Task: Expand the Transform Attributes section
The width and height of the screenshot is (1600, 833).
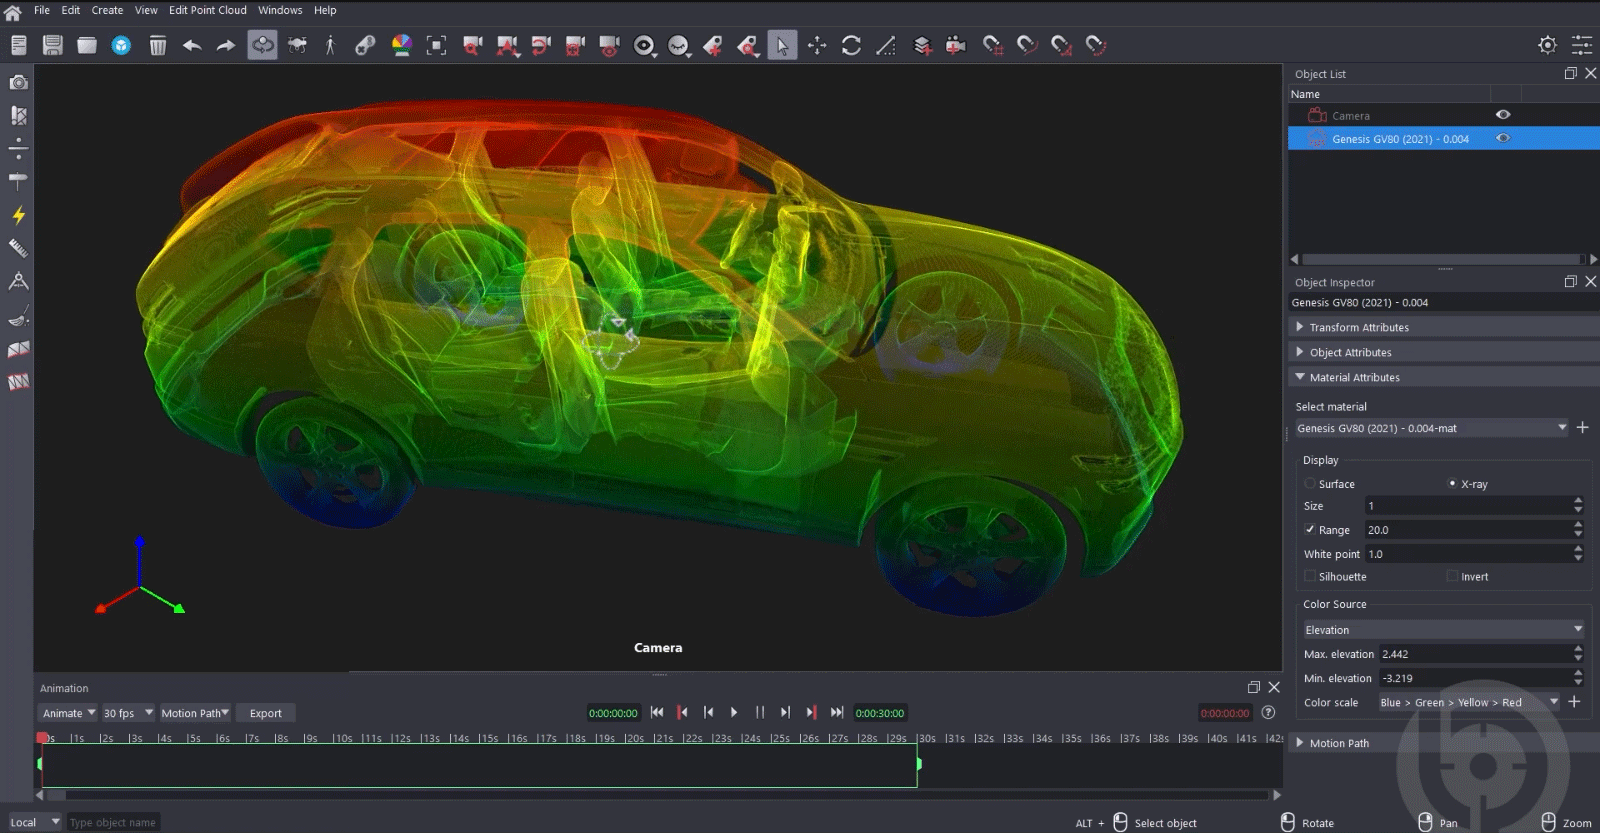Action: (x=1359, y=327)
